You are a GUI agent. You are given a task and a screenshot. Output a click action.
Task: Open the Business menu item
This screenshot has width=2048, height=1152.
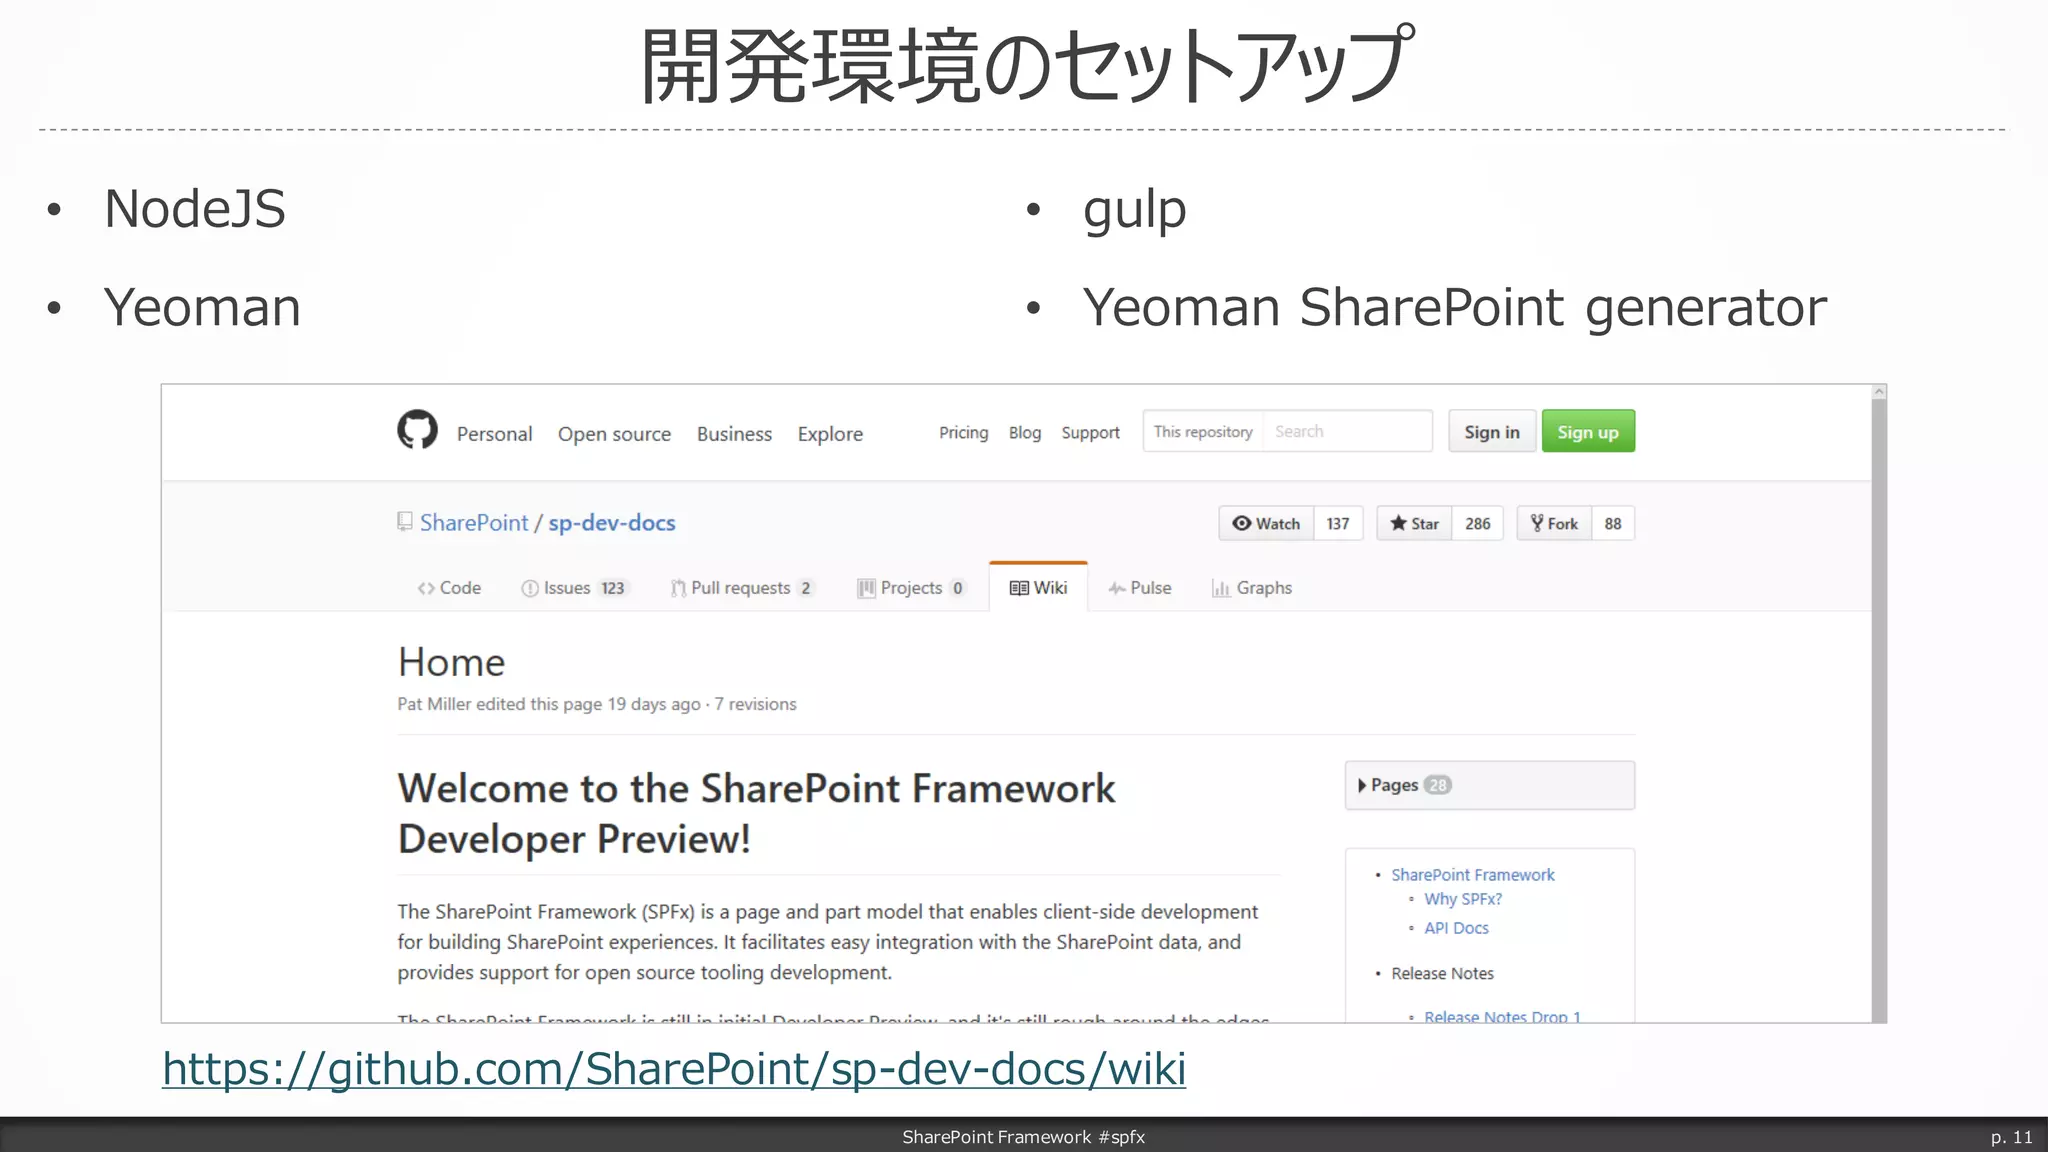click(734, 434)
